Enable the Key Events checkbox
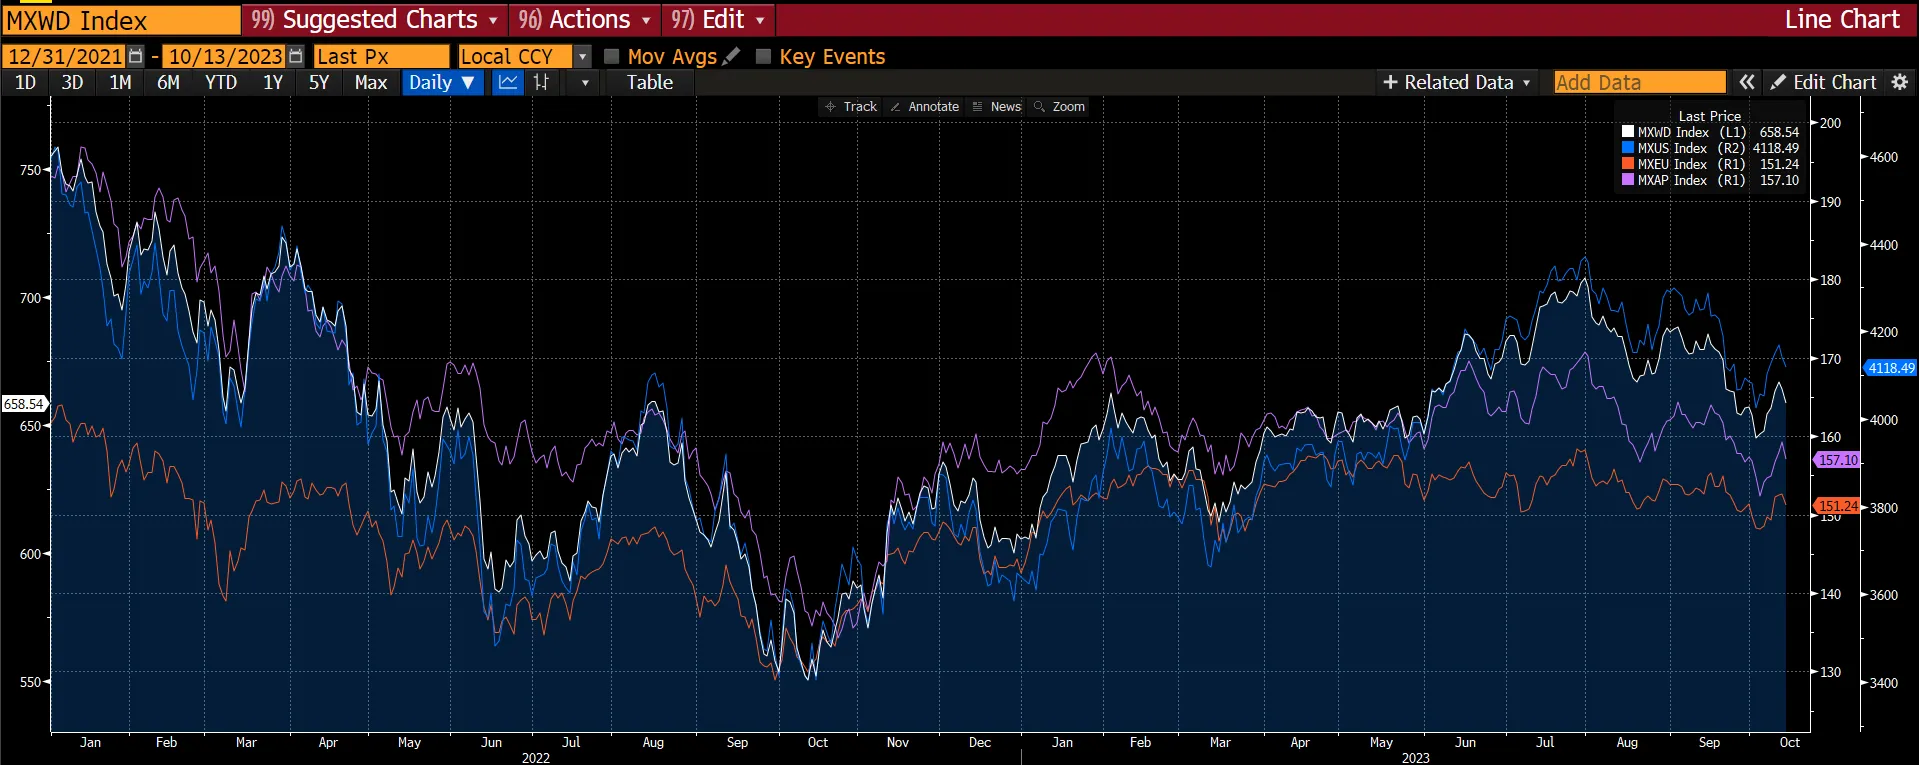The image size is (1919, 765). coord(763,57)
